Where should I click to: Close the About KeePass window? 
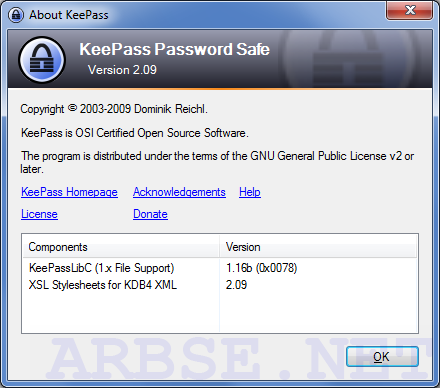tap(410, 10)
